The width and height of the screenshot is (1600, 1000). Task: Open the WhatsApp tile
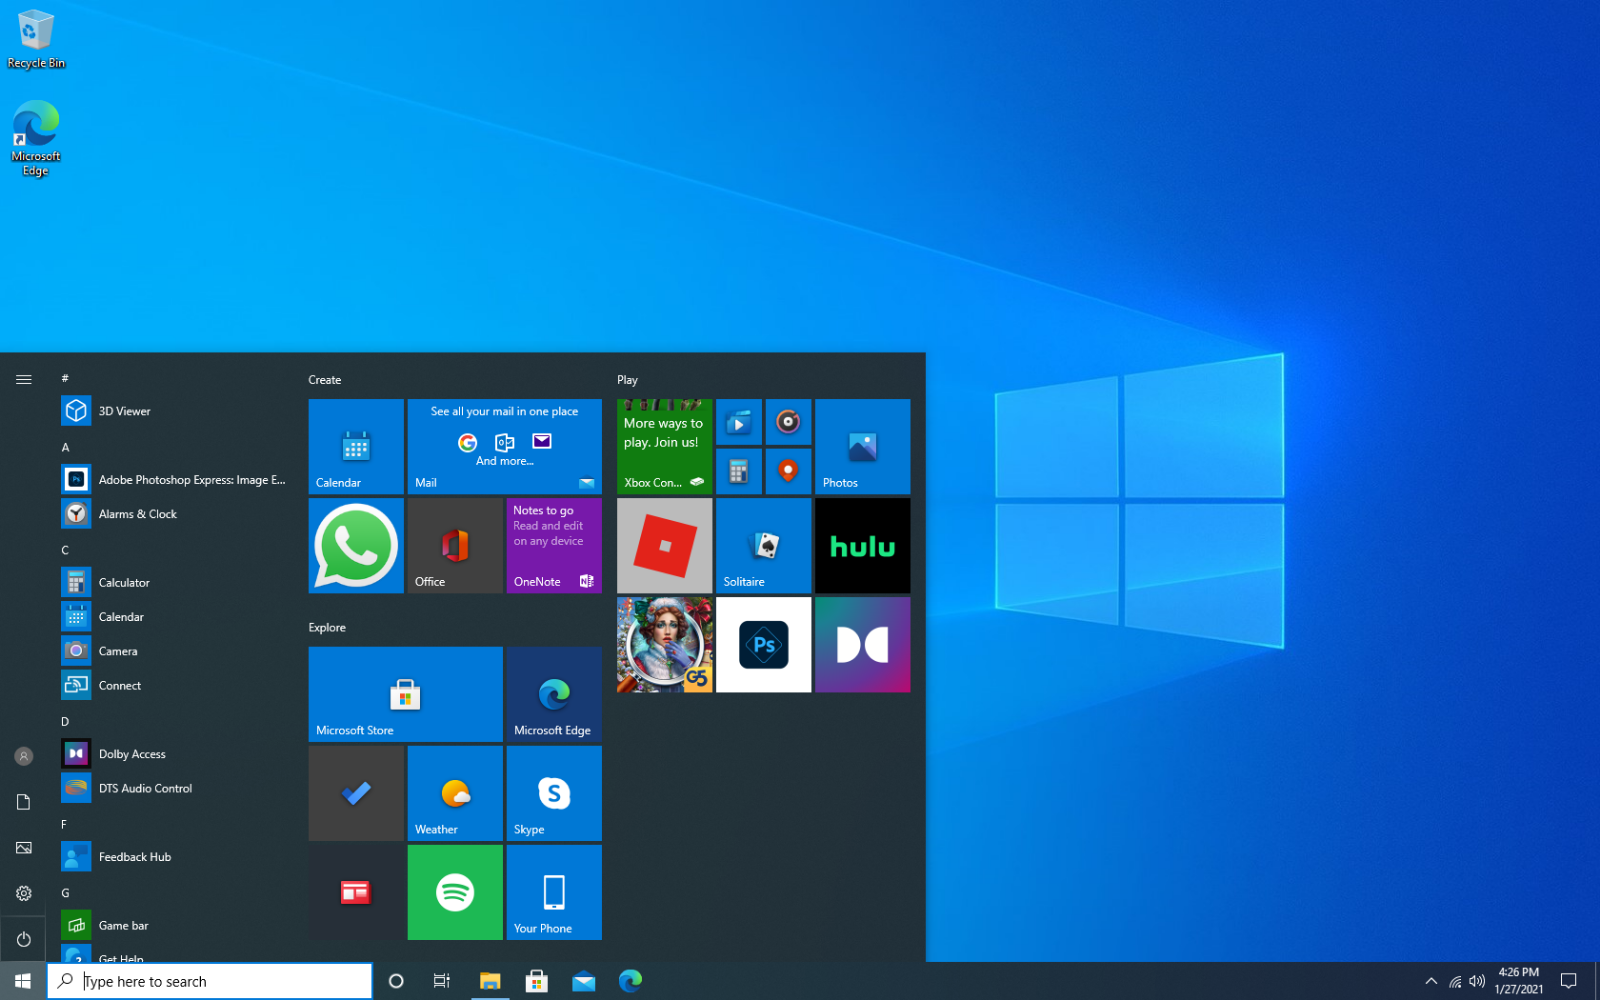[356, 546]
